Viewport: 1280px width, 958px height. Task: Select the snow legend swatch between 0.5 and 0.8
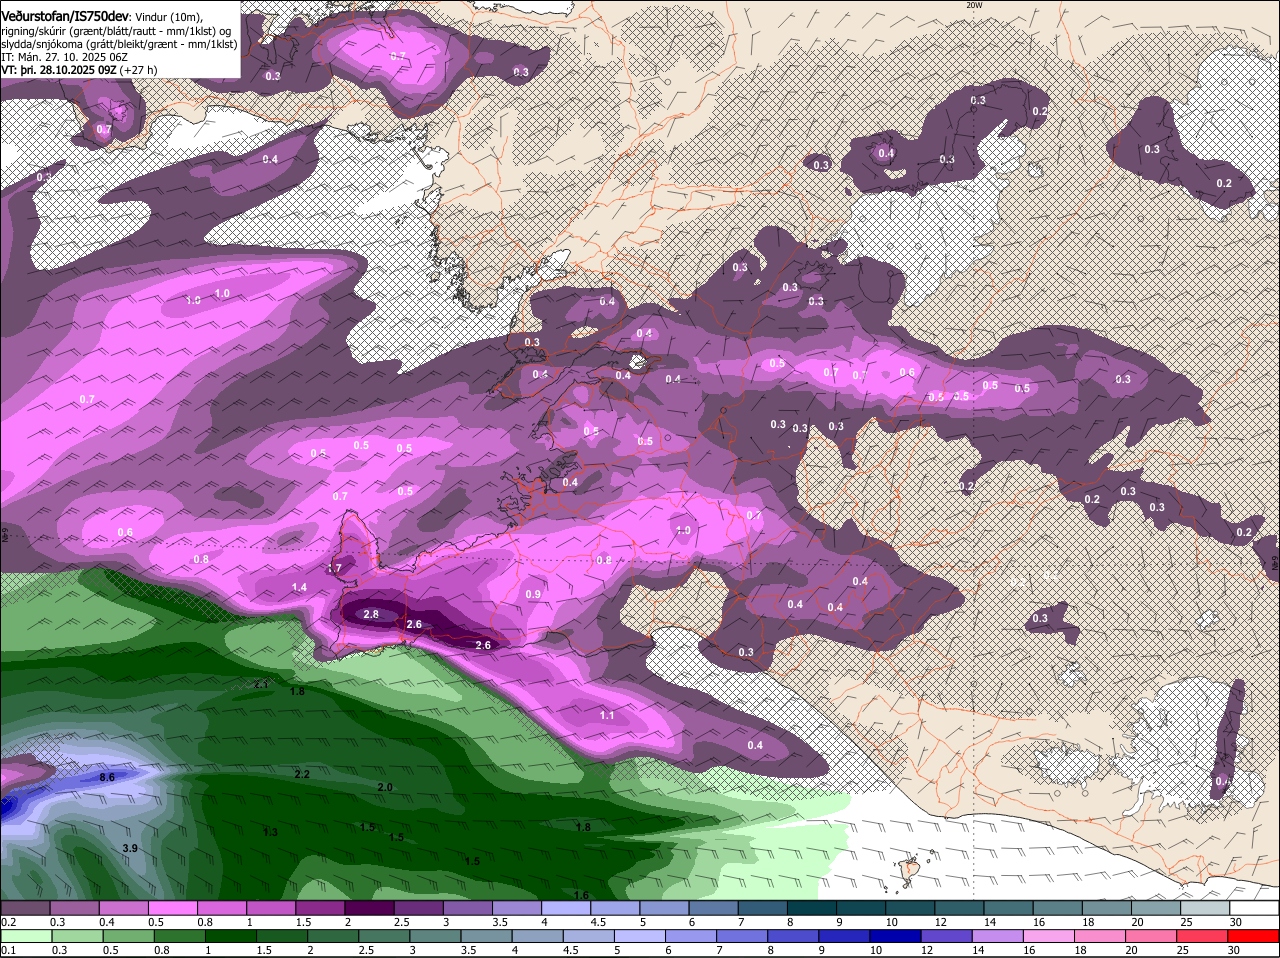[172, 907]
